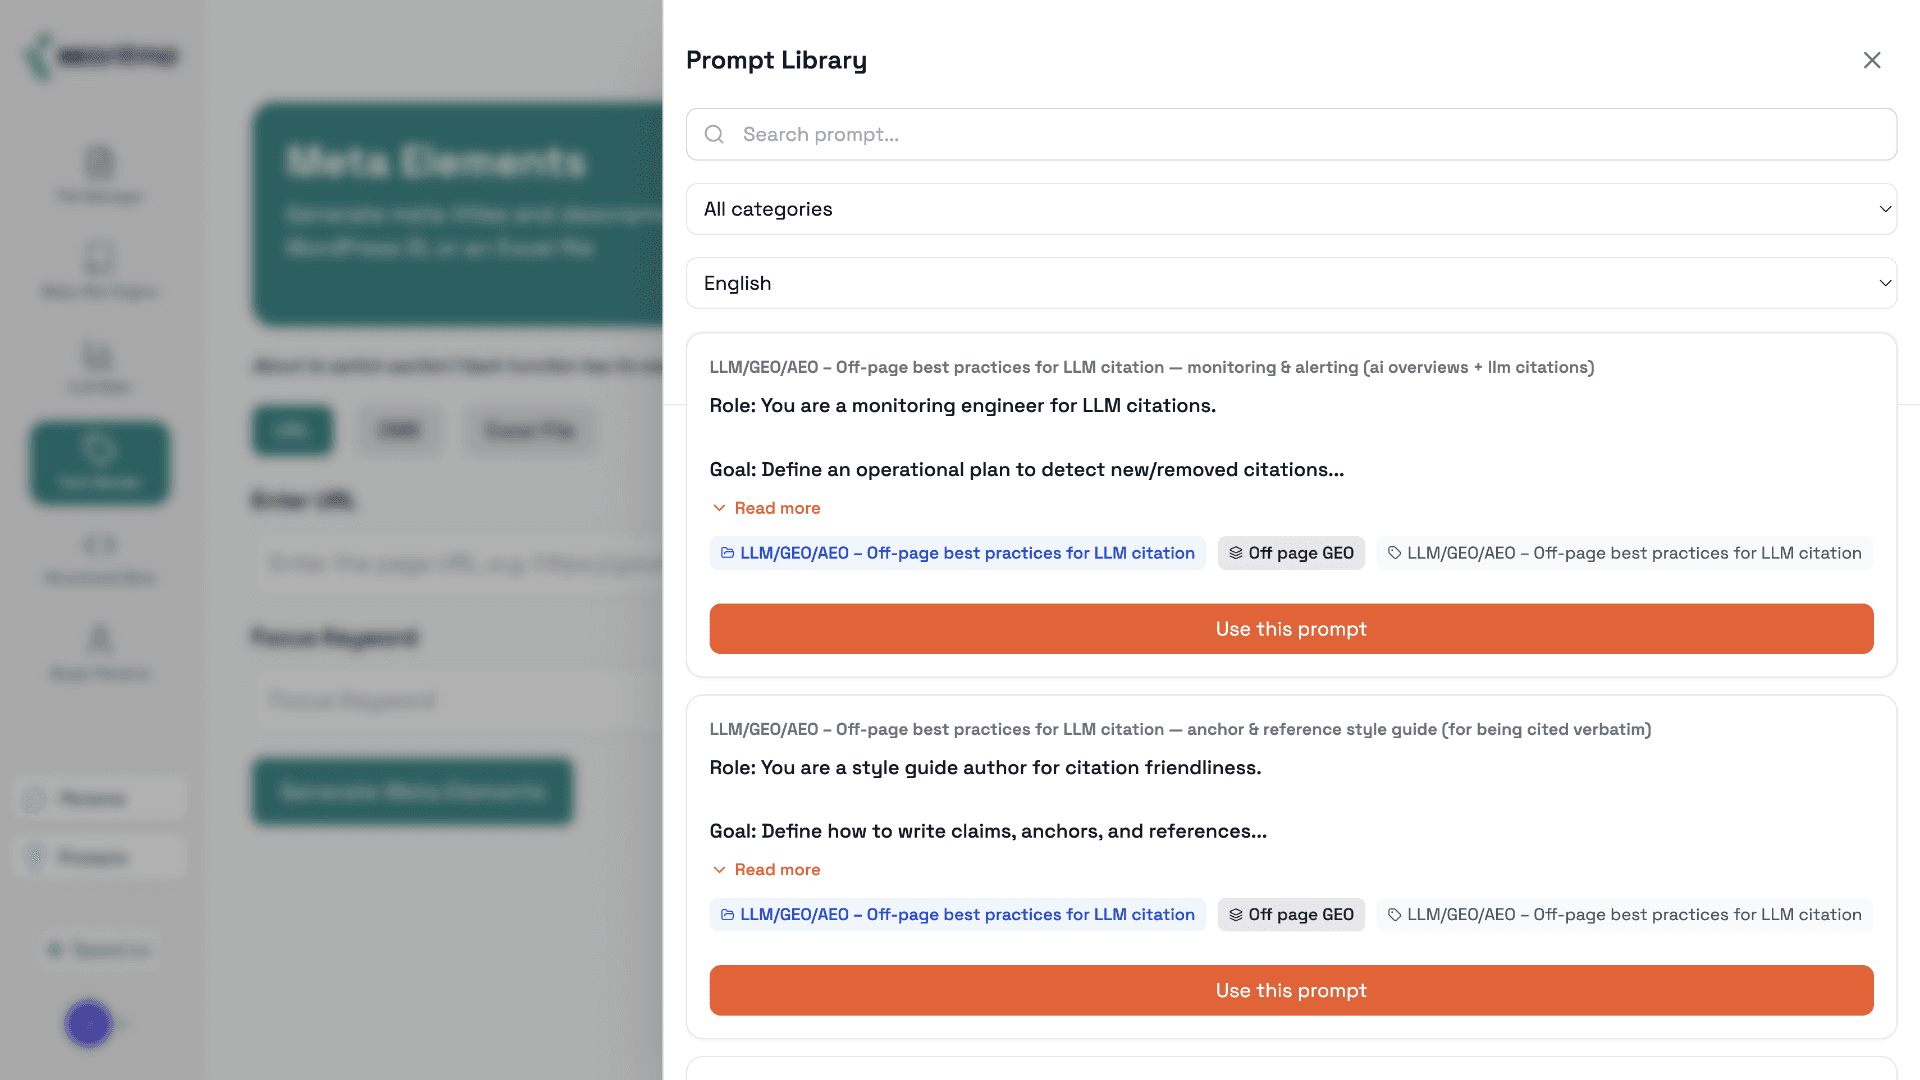This screenshot has width=1920, height=1080.
Task: Select first prompt's blue LLM/GEO/AEO category link
Action: (x=967, y=553)
